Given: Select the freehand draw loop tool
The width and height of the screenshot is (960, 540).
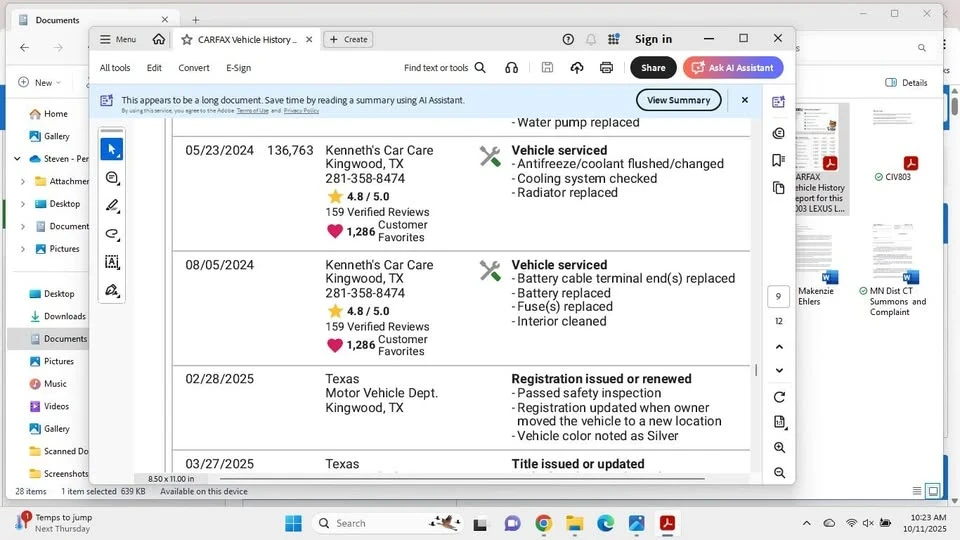Looking at the screenshot, I should coord(112,234).
